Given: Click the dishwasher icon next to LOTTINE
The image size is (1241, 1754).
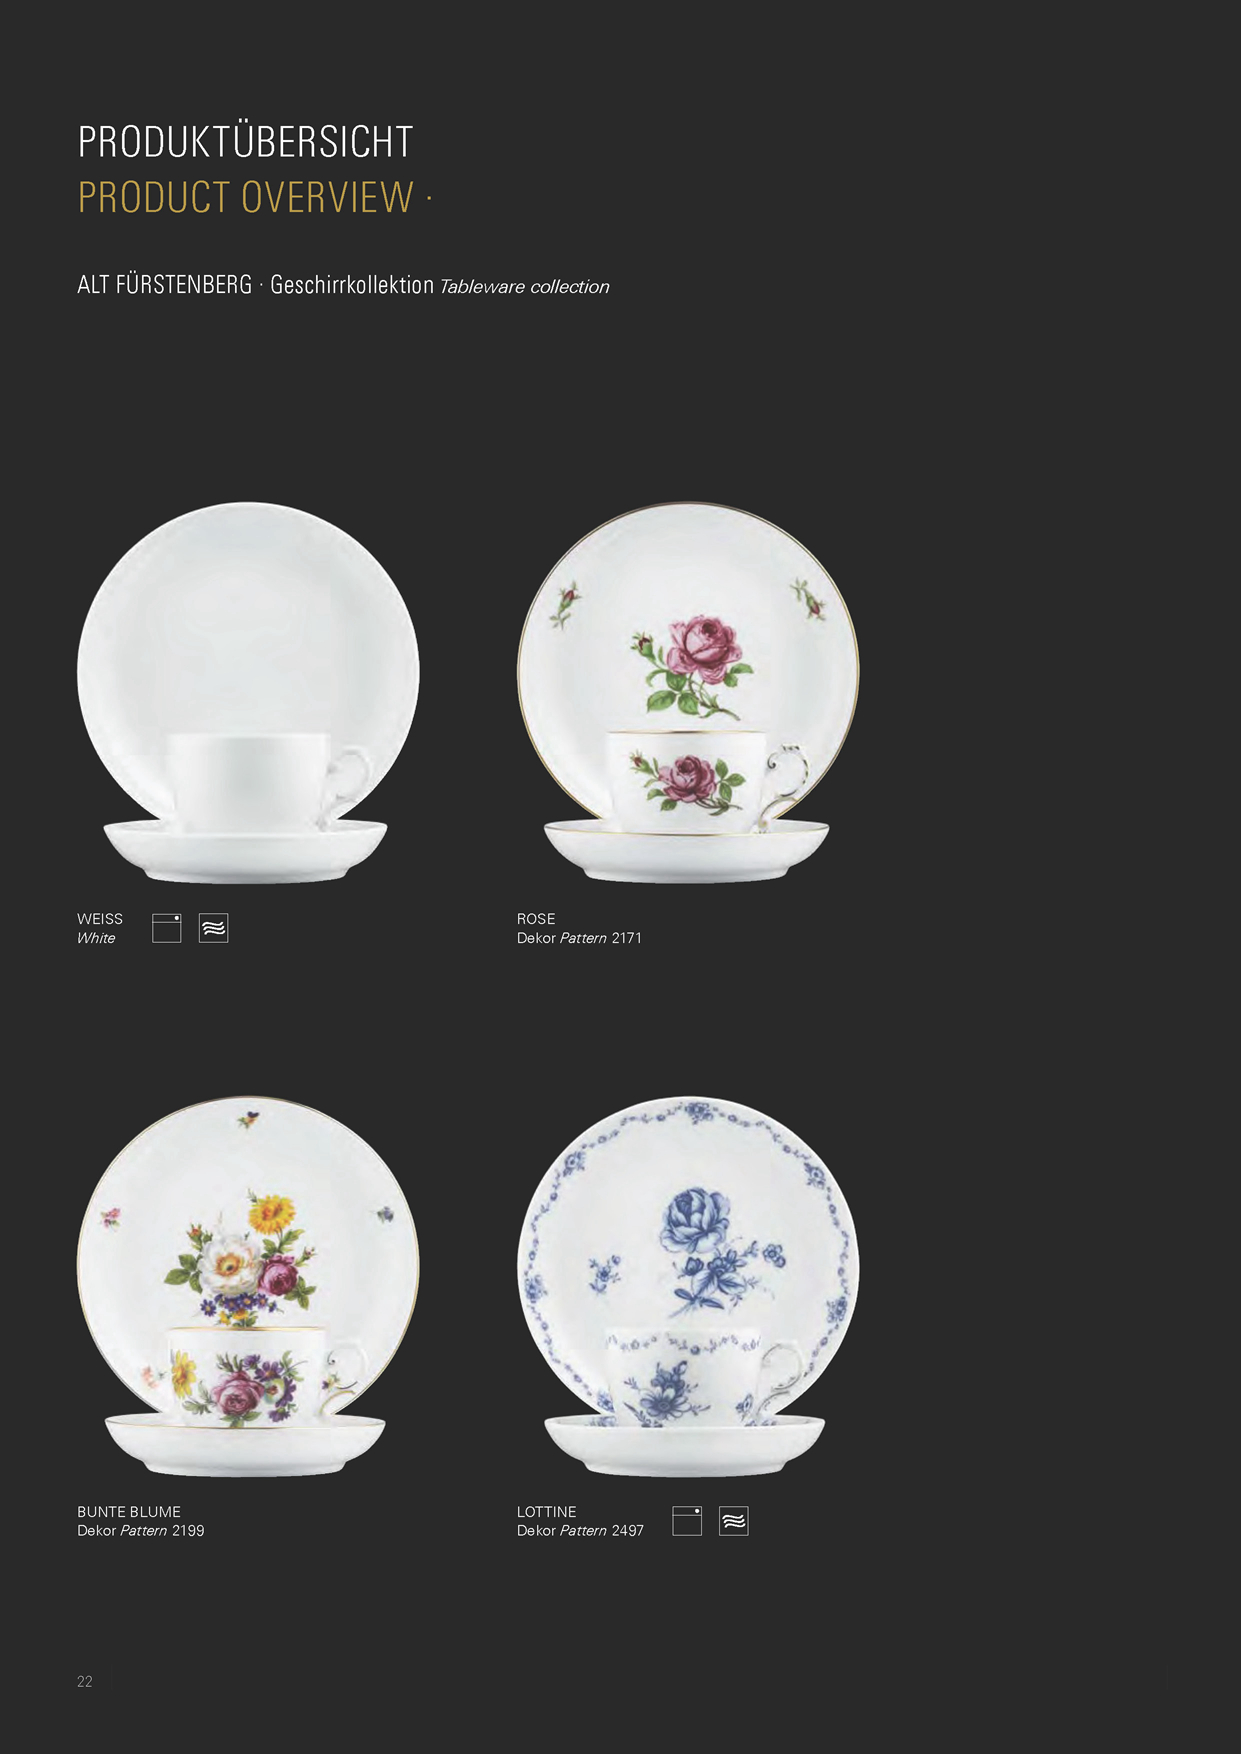Looking at the screenshot, I should [687, 1521].
